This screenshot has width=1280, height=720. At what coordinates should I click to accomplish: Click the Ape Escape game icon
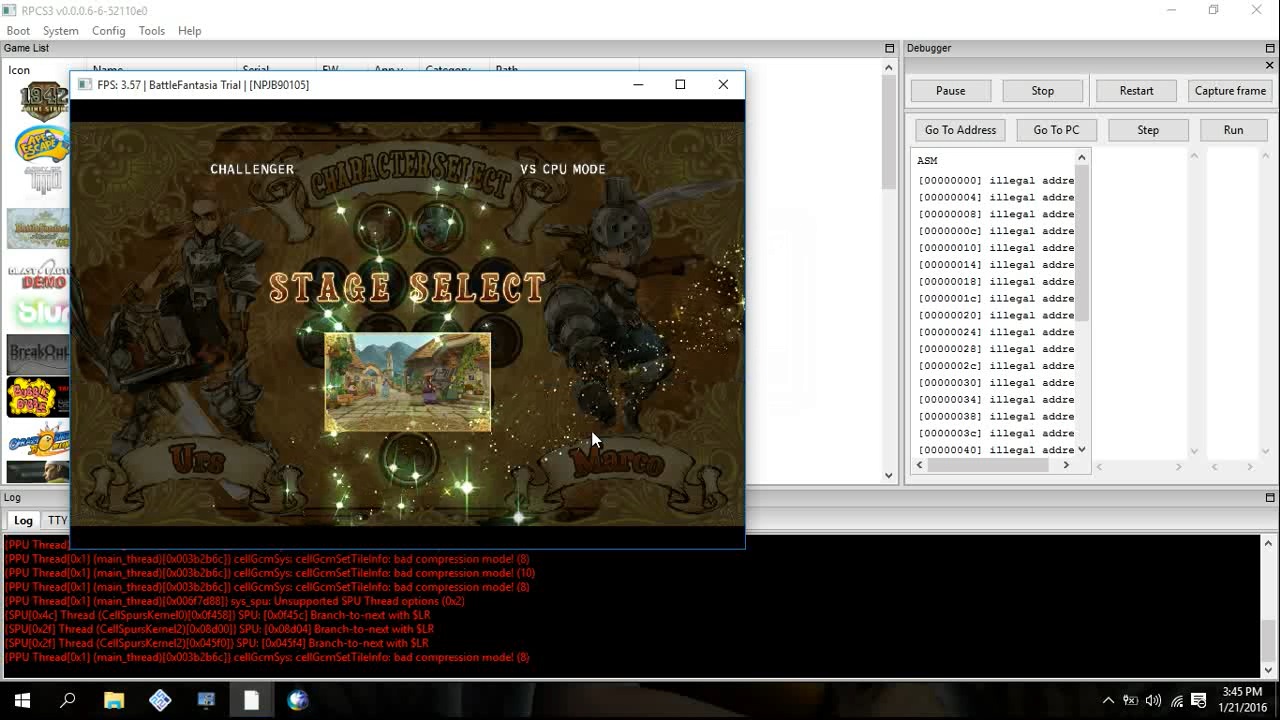[40, 145]
